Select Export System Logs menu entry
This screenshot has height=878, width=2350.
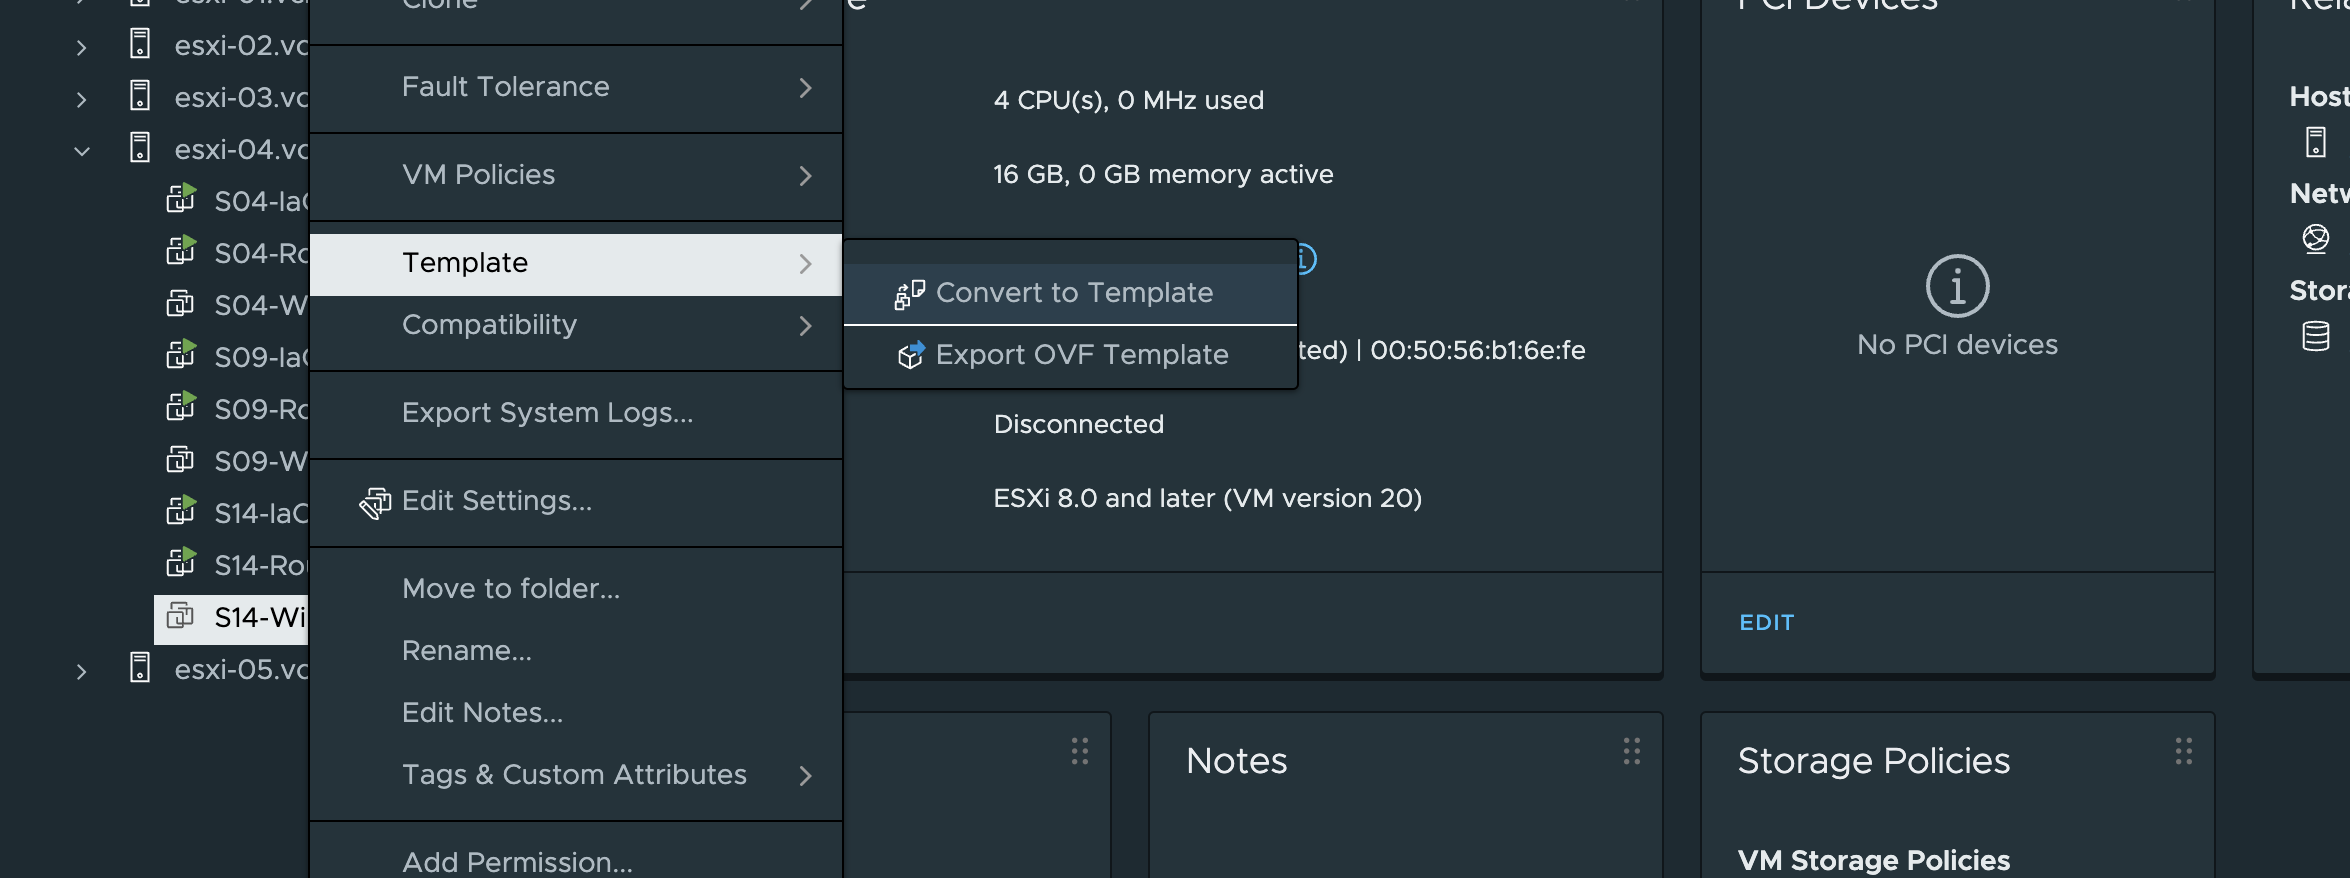point(547,413)
